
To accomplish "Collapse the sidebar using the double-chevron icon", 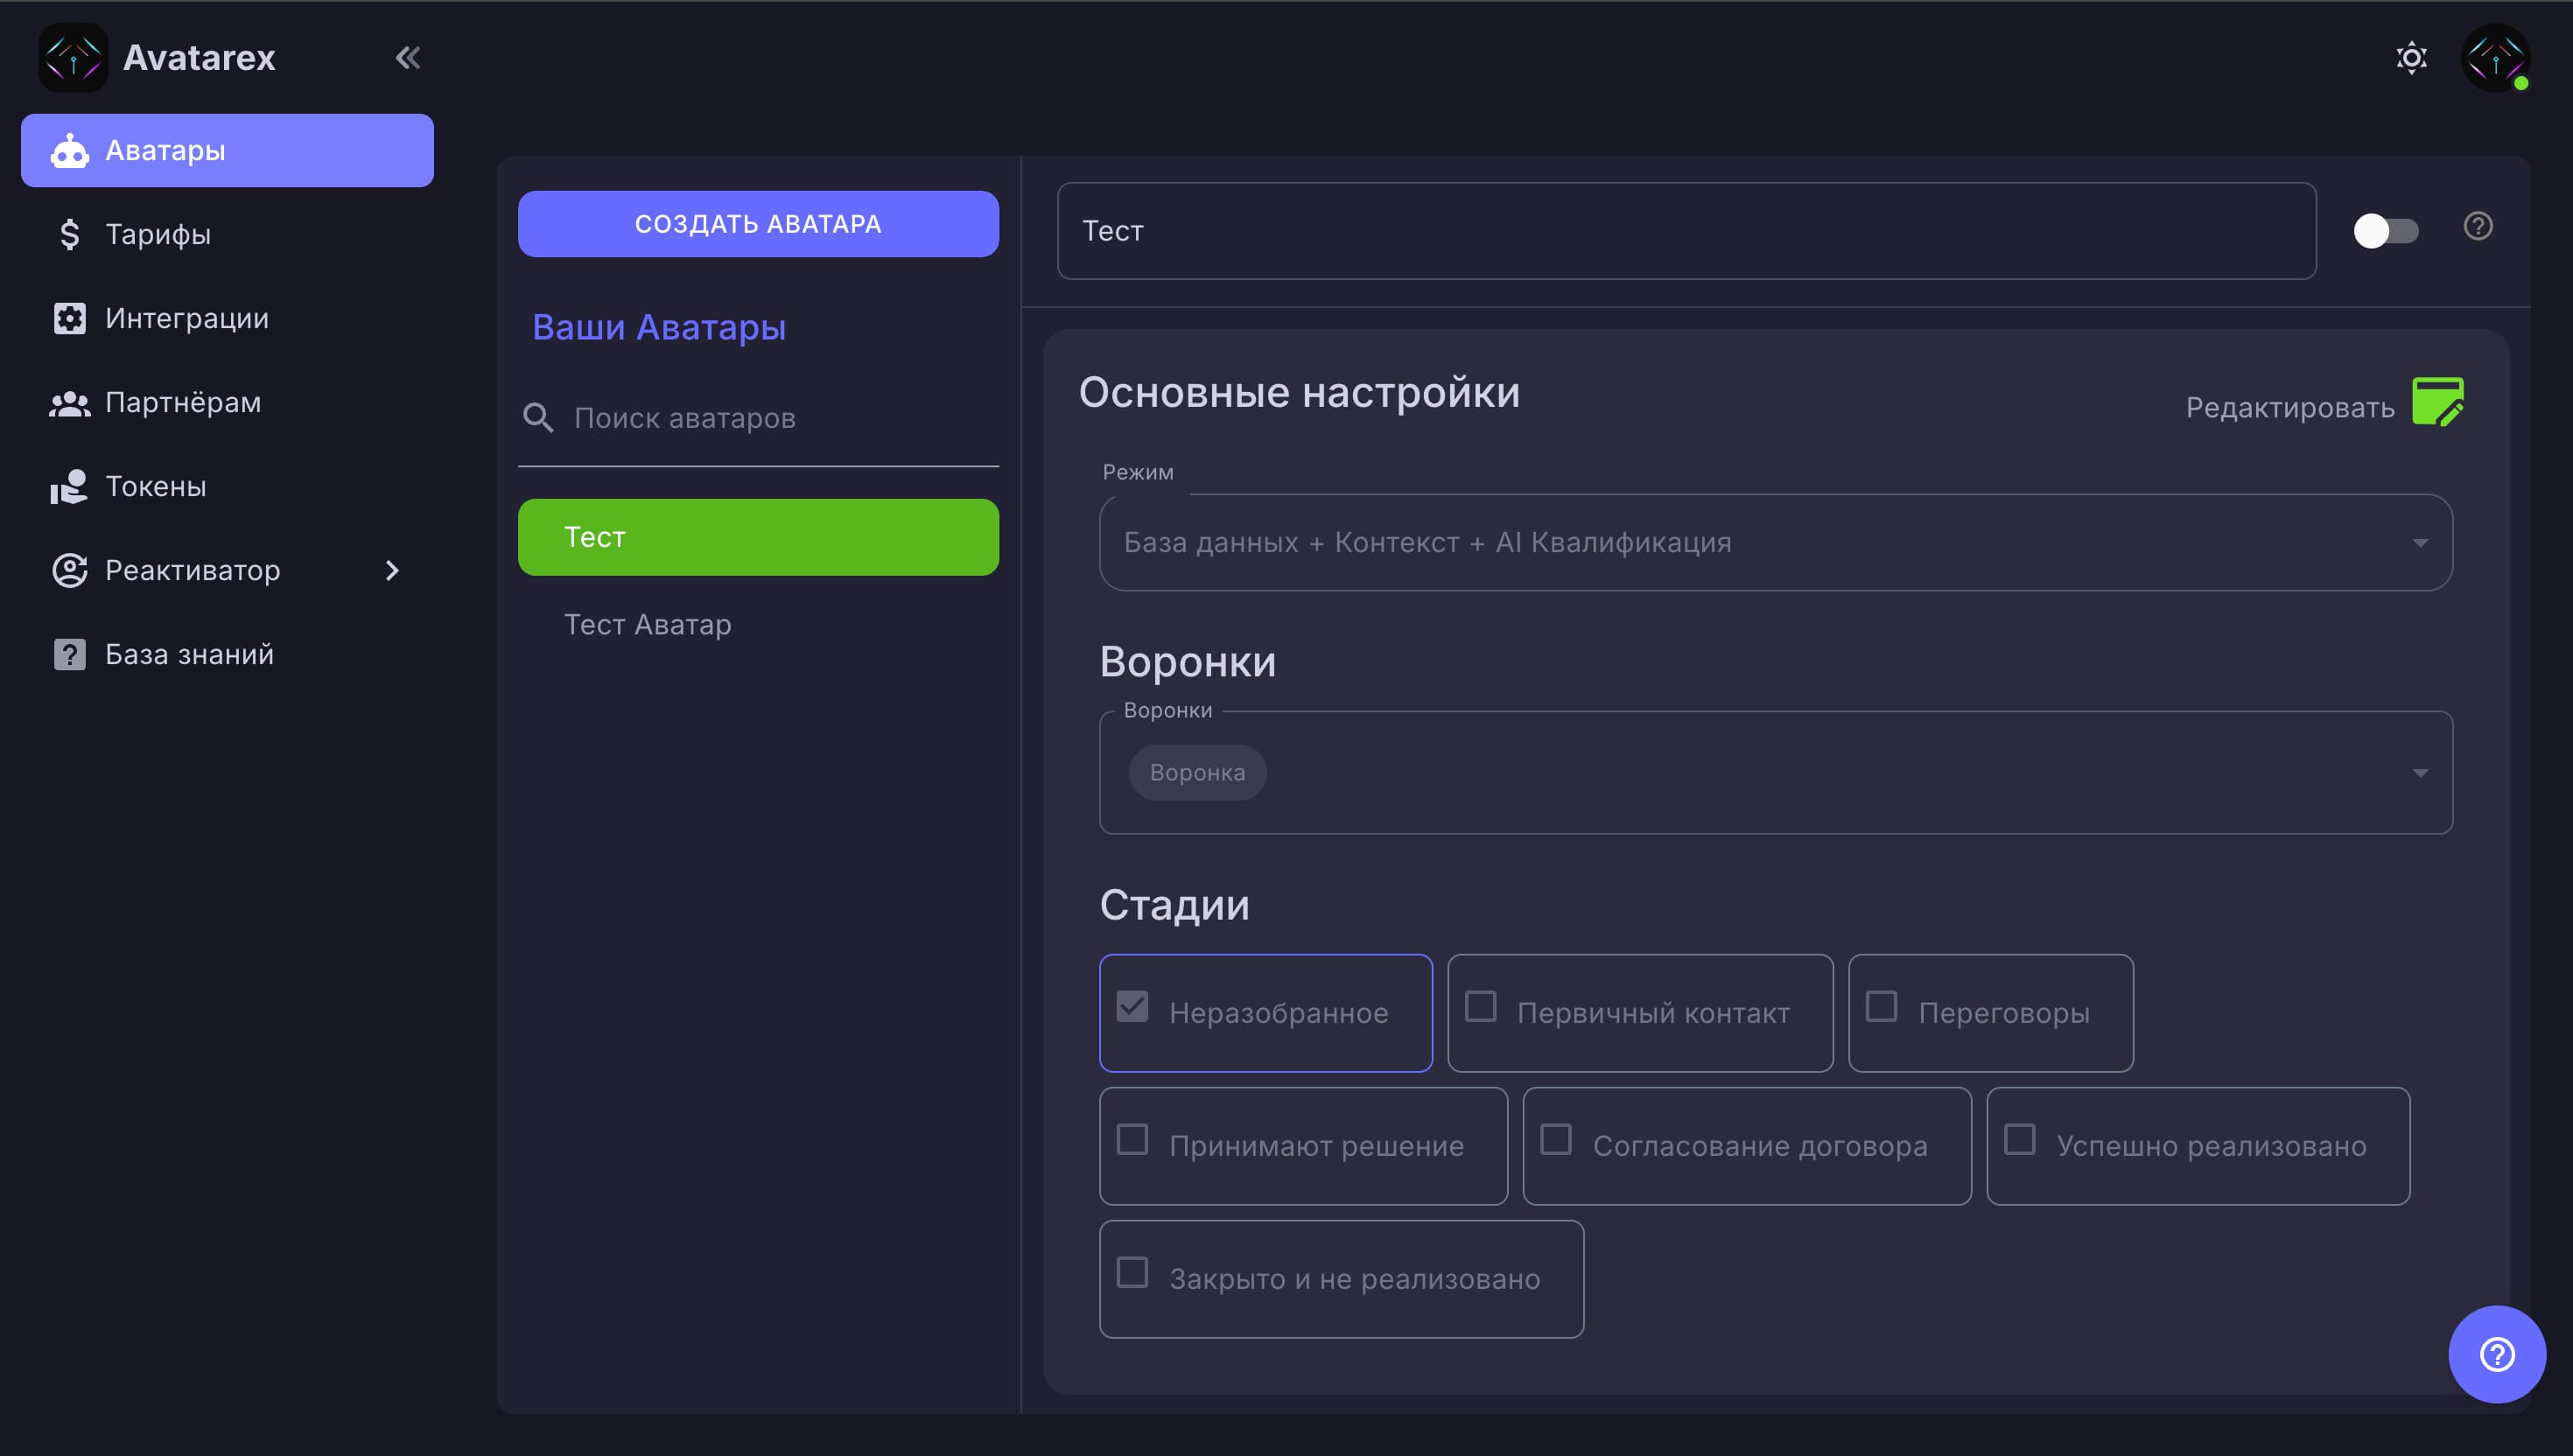I will point(406,57).
